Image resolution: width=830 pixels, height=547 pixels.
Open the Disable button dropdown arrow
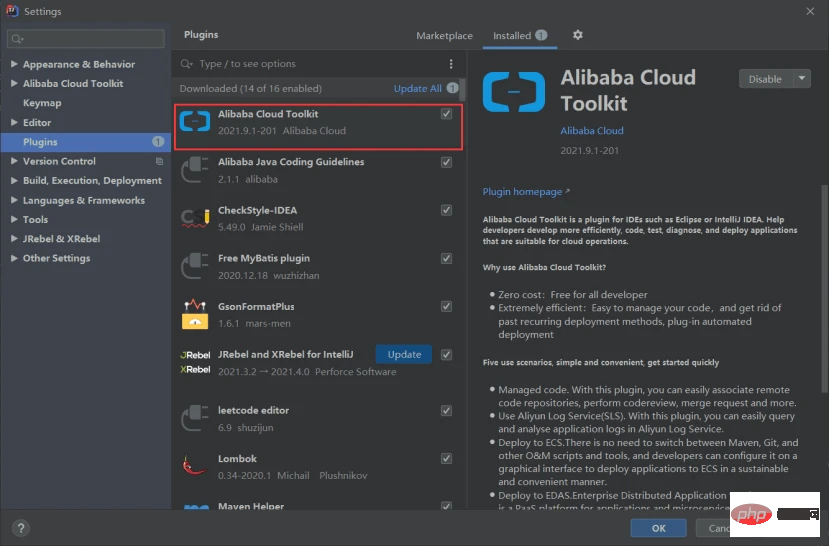click(x=802, y=79)
